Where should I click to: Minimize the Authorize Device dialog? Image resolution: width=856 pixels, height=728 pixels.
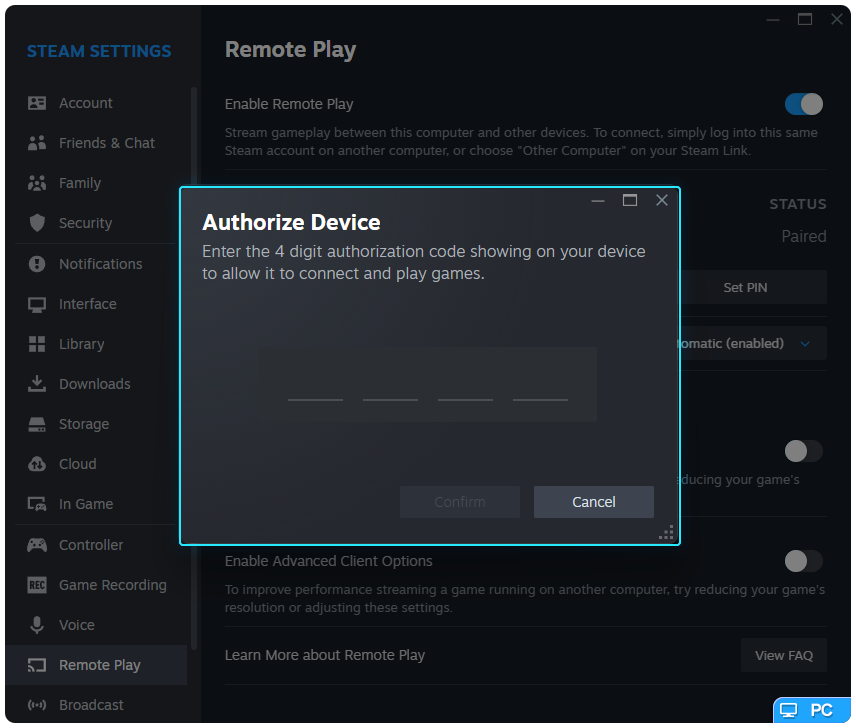point(598,201)
